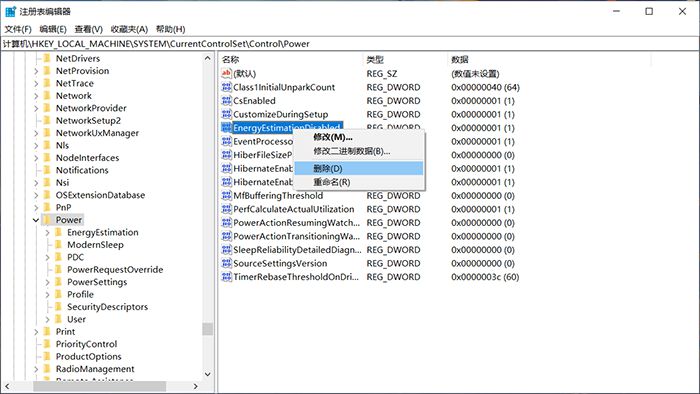The height and width of the screenshot is (394, 700).
Task: Click the Print folder icon
Action: (x=47, y=332)
